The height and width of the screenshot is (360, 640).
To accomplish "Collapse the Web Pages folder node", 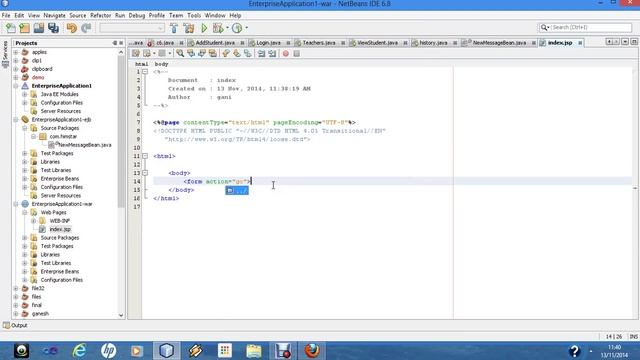I will 25,212.
